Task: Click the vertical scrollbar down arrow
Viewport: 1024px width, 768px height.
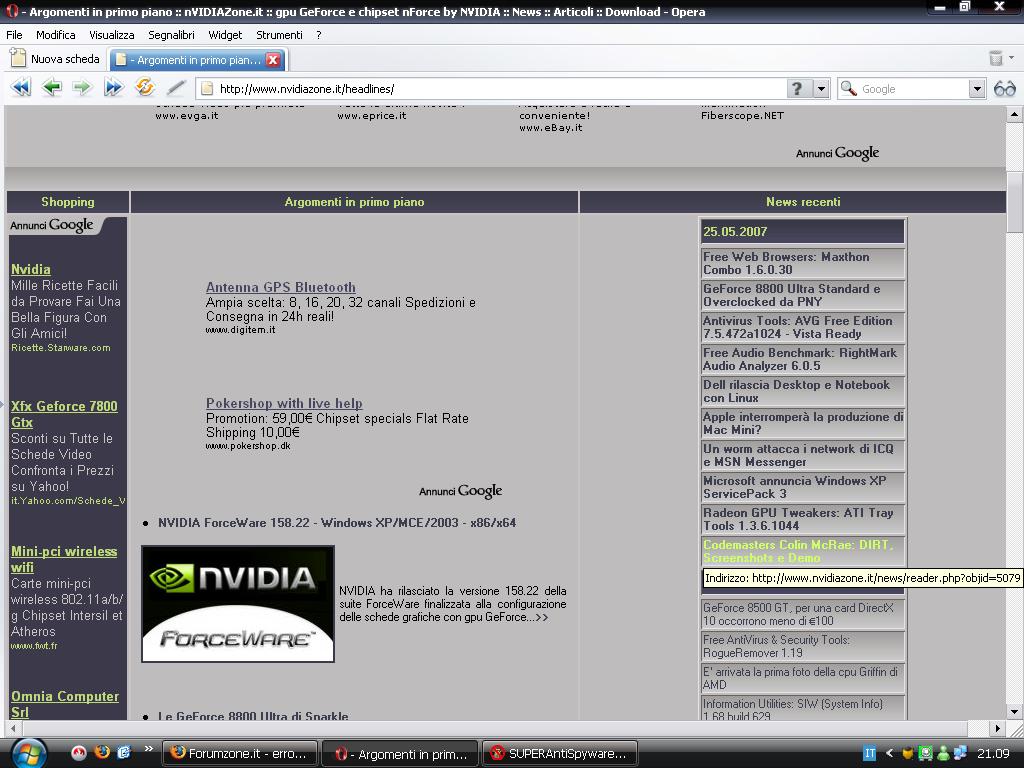Action: [1014, 712]
